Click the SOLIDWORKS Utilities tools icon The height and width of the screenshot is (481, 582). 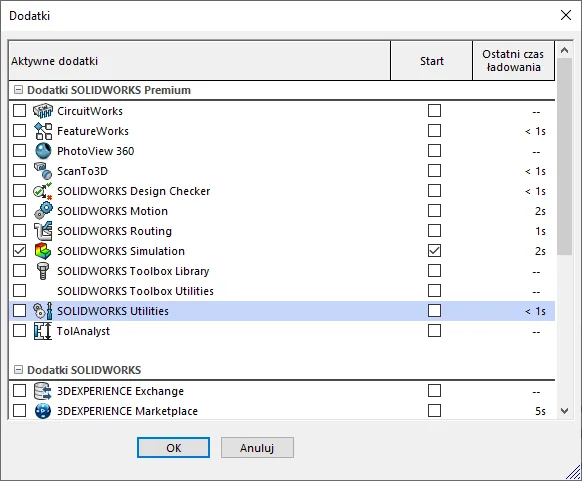[43, 311]
